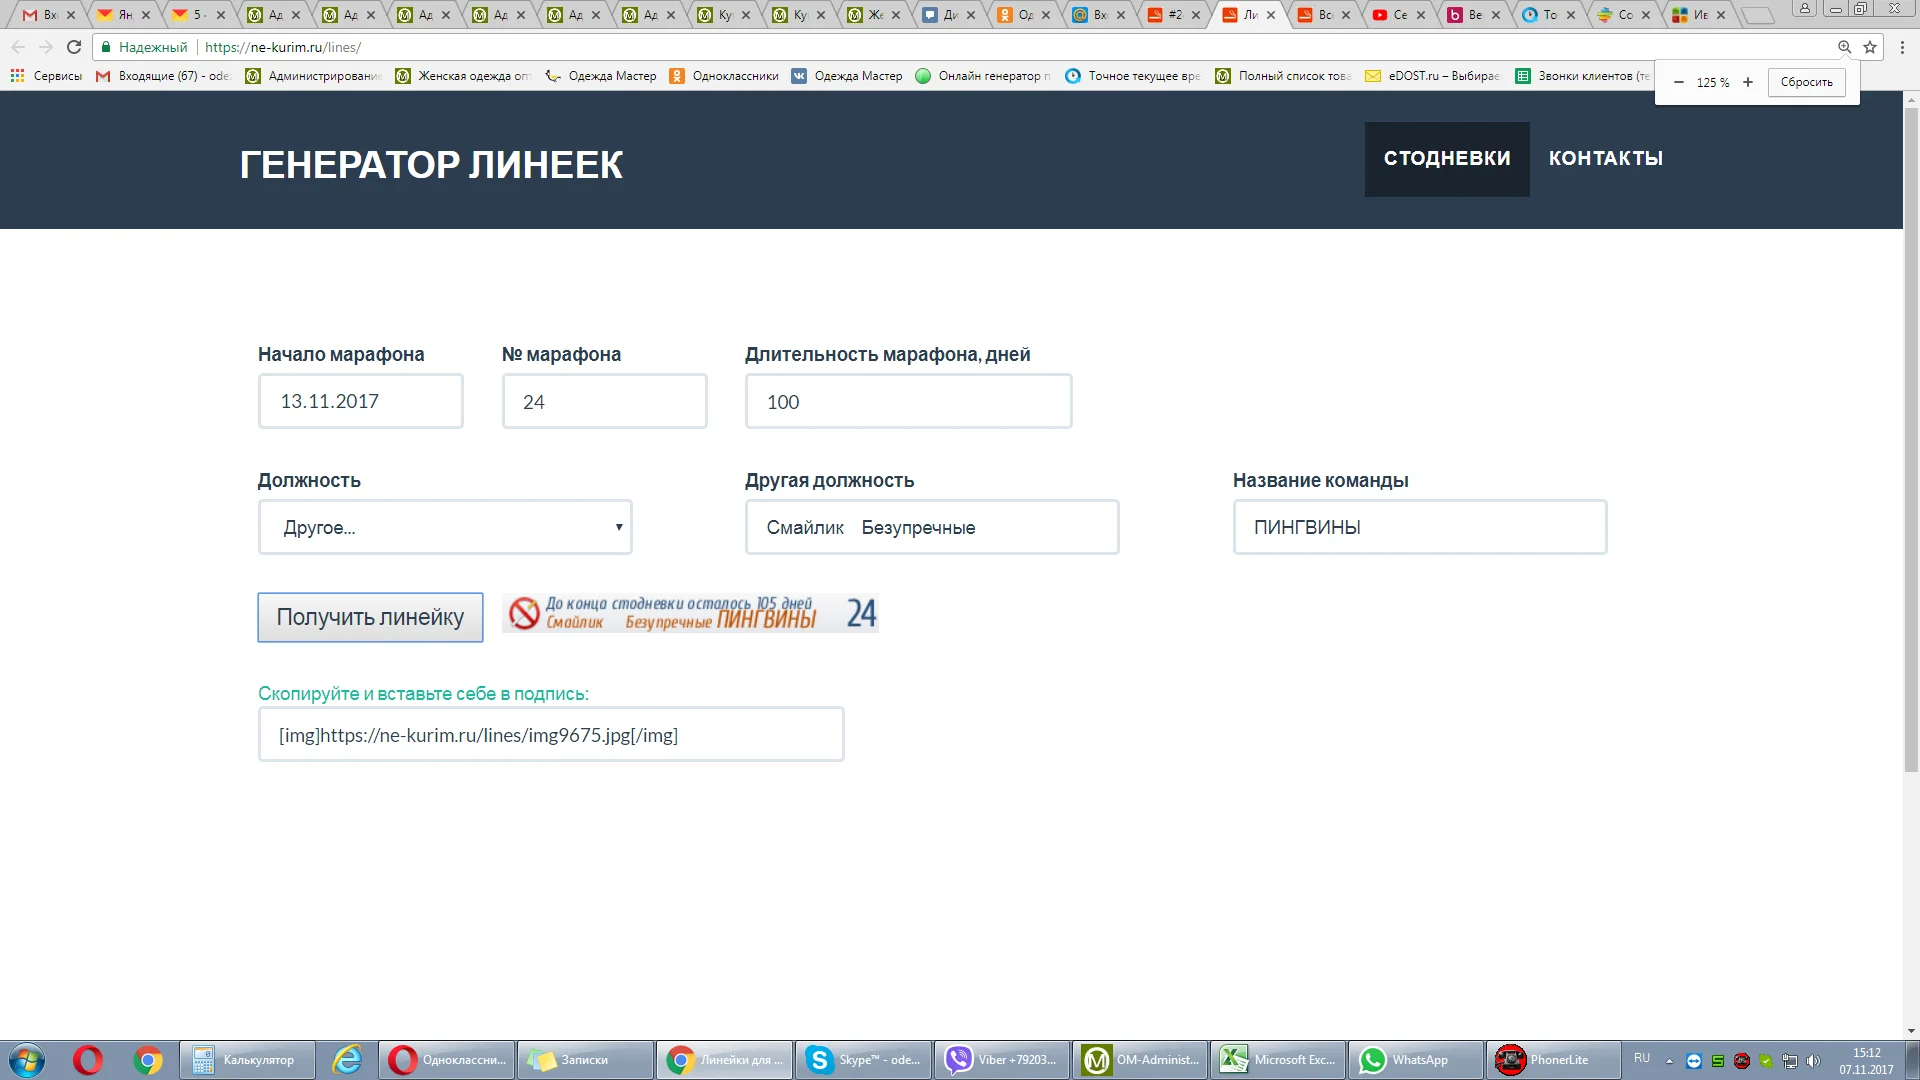Screen dimensions: 1920x1080
Task: Decrease zoom with the minus button
Action: [1679, 82]
